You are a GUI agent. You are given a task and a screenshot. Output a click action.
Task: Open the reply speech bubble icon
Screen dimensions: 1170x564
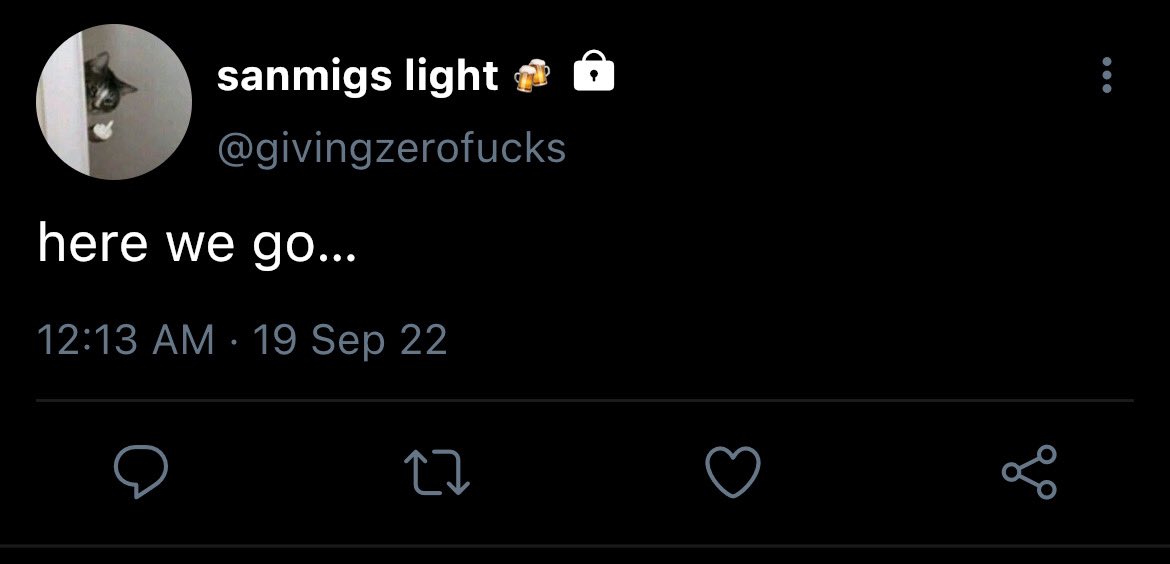140,471
